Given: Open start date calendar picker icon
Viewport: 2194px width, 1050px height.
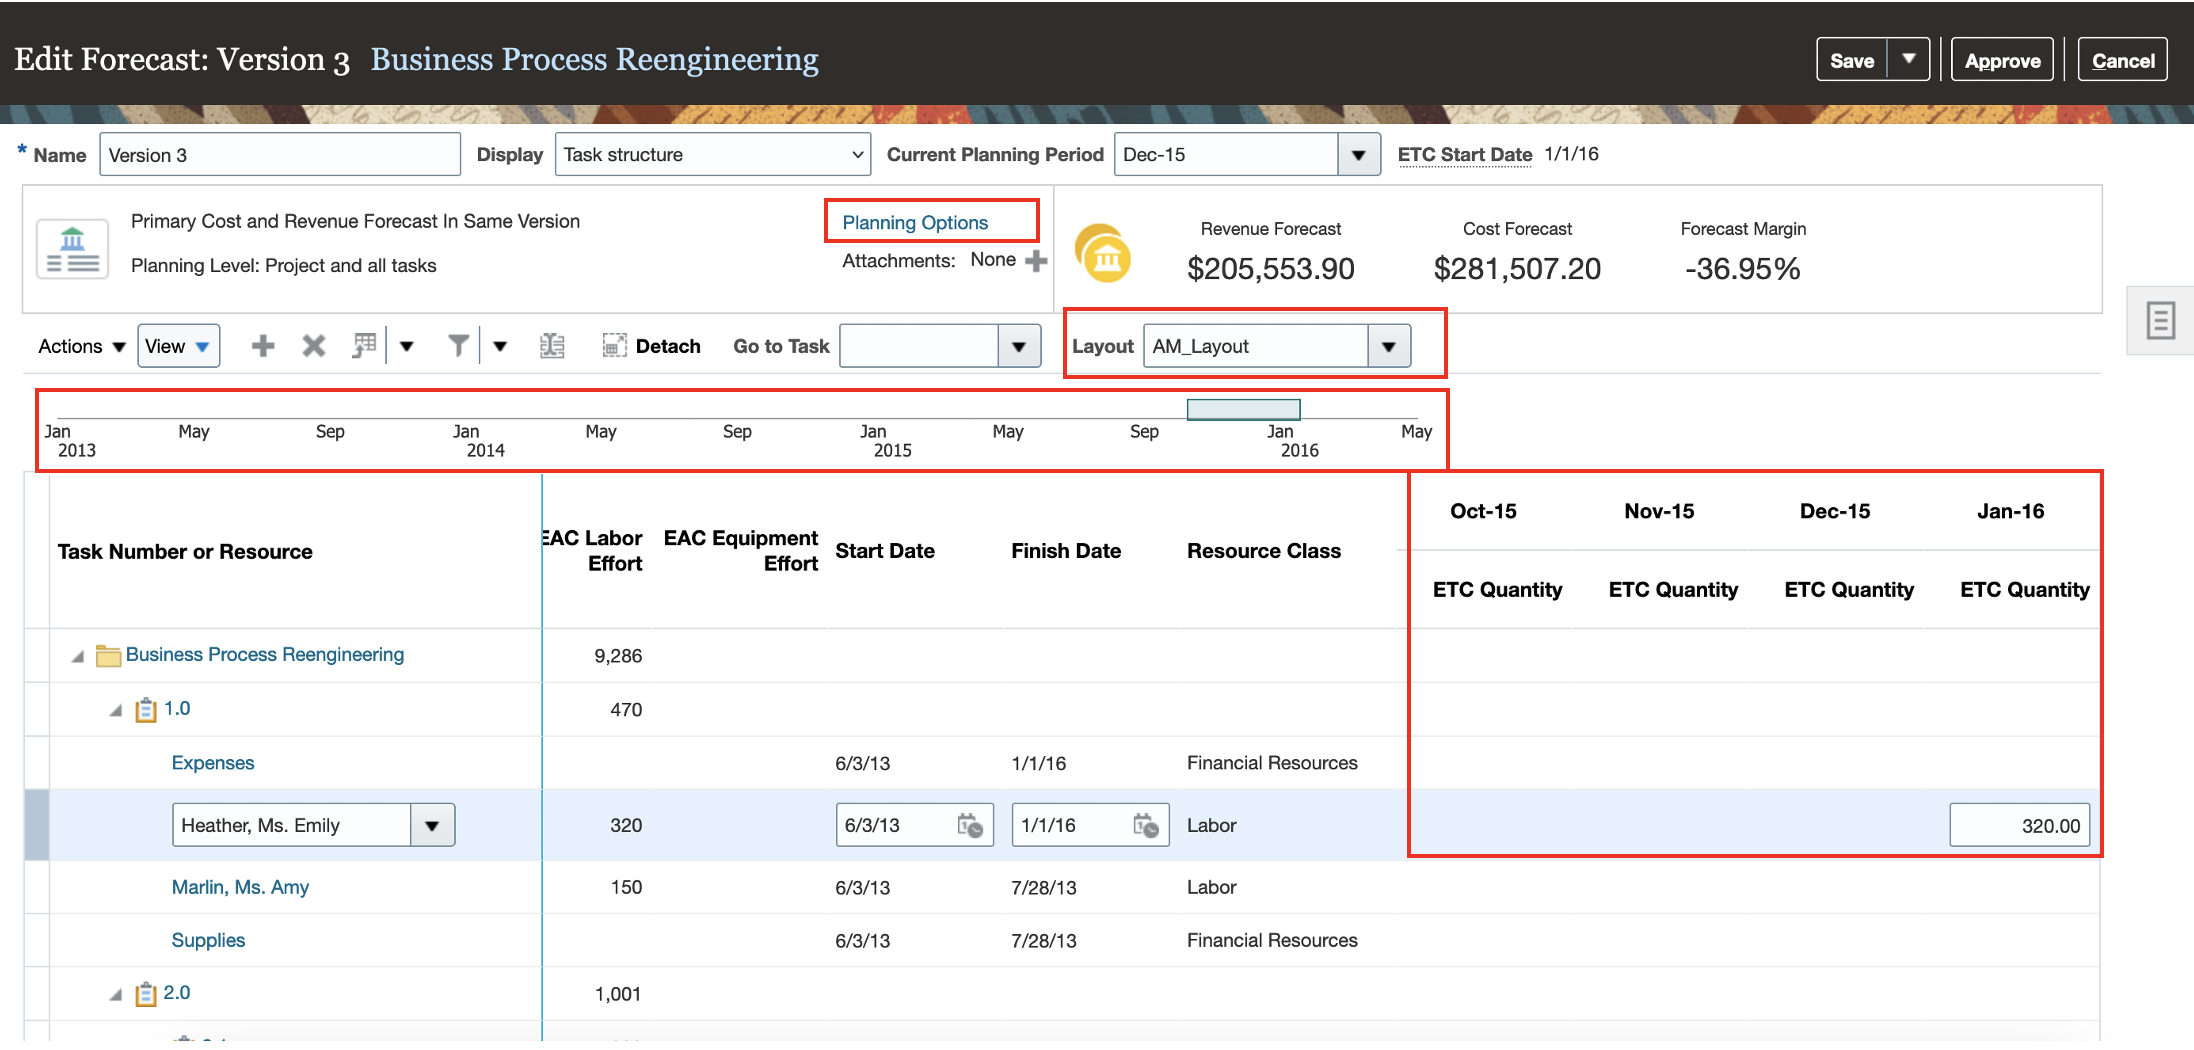Looking at the screenshot, I should (x=970, y=826).
